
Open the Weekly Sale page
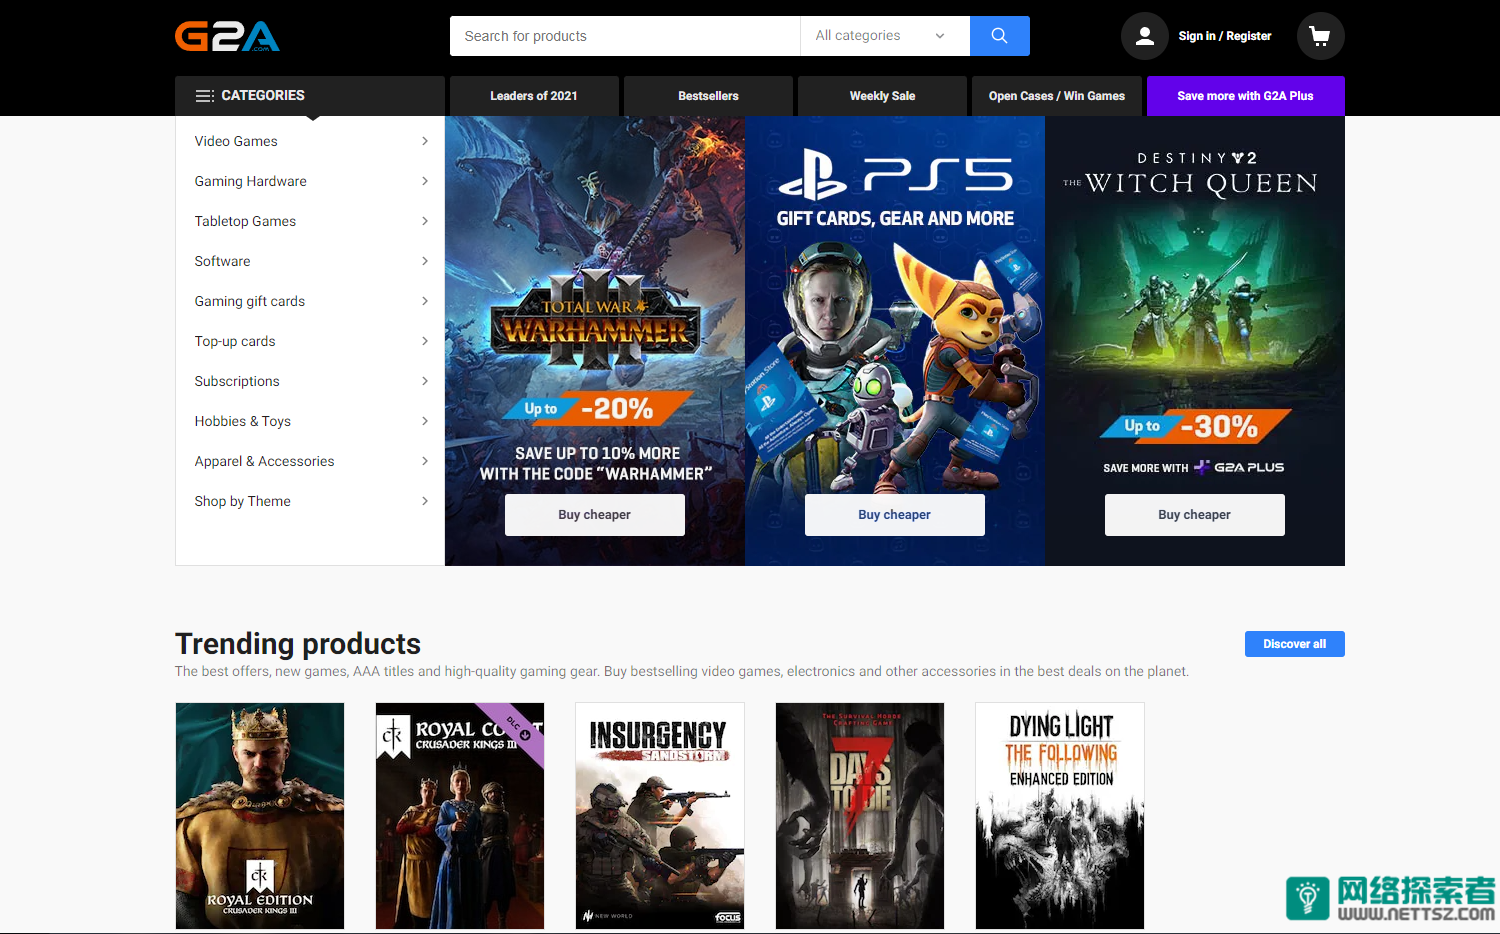coord(881,95)
